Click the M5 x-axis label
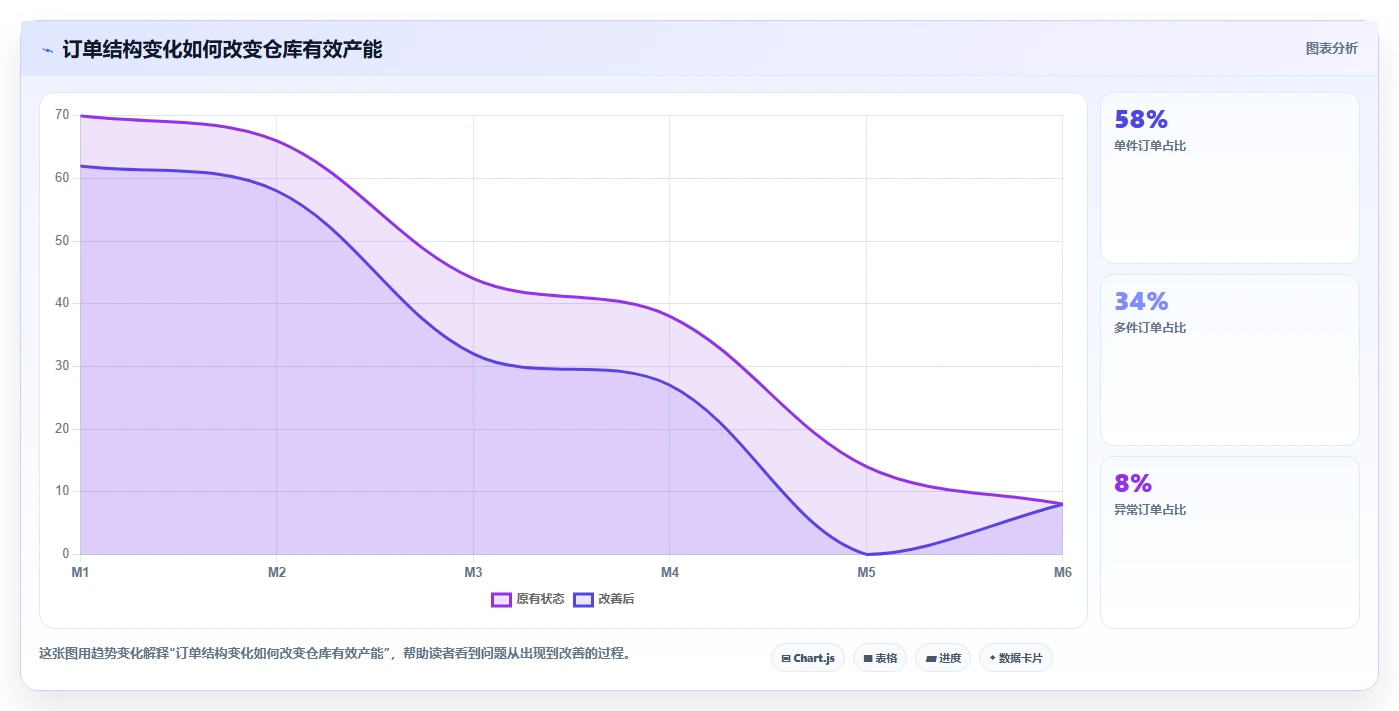The height and width of the screenshot is (711, 1399). (866, 572)
